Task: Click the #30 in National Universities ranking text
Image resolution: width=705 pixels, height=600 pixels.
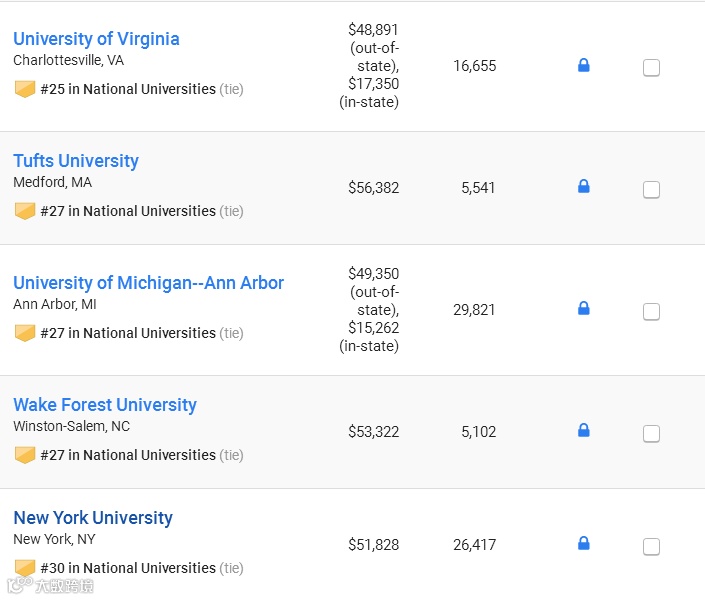Action: [x=128, y=568]
